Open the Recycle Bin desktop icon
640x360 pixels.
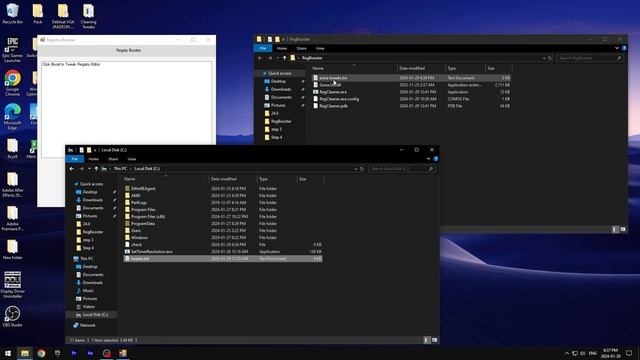(x=12, y=14)
